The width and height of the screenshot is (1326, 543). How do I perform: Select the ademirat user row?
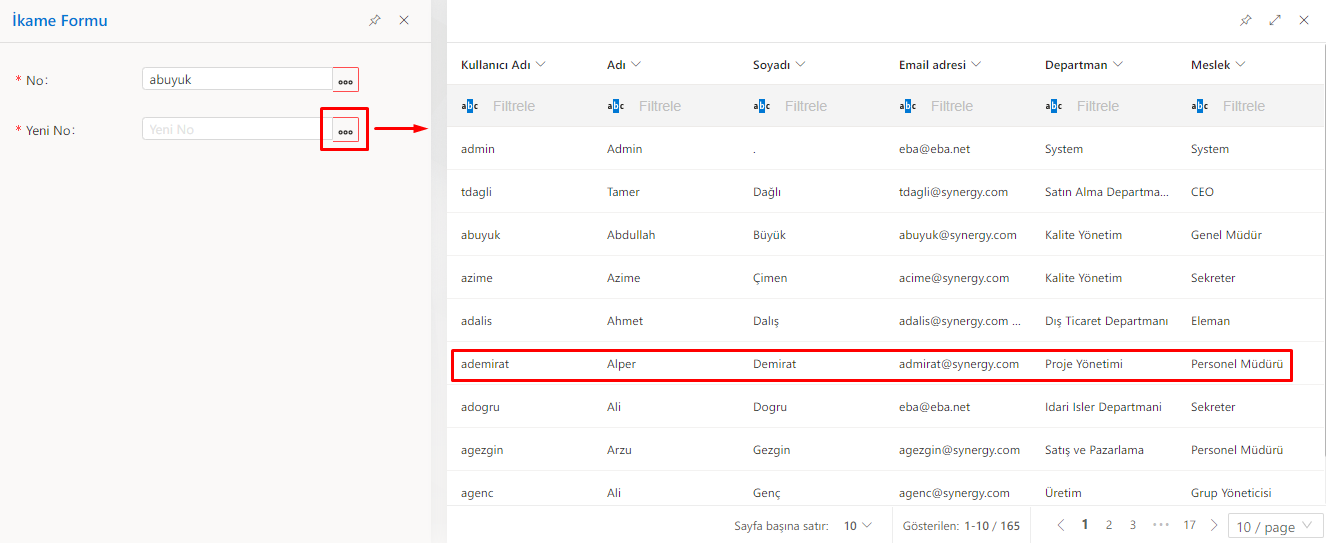(870, 364)
